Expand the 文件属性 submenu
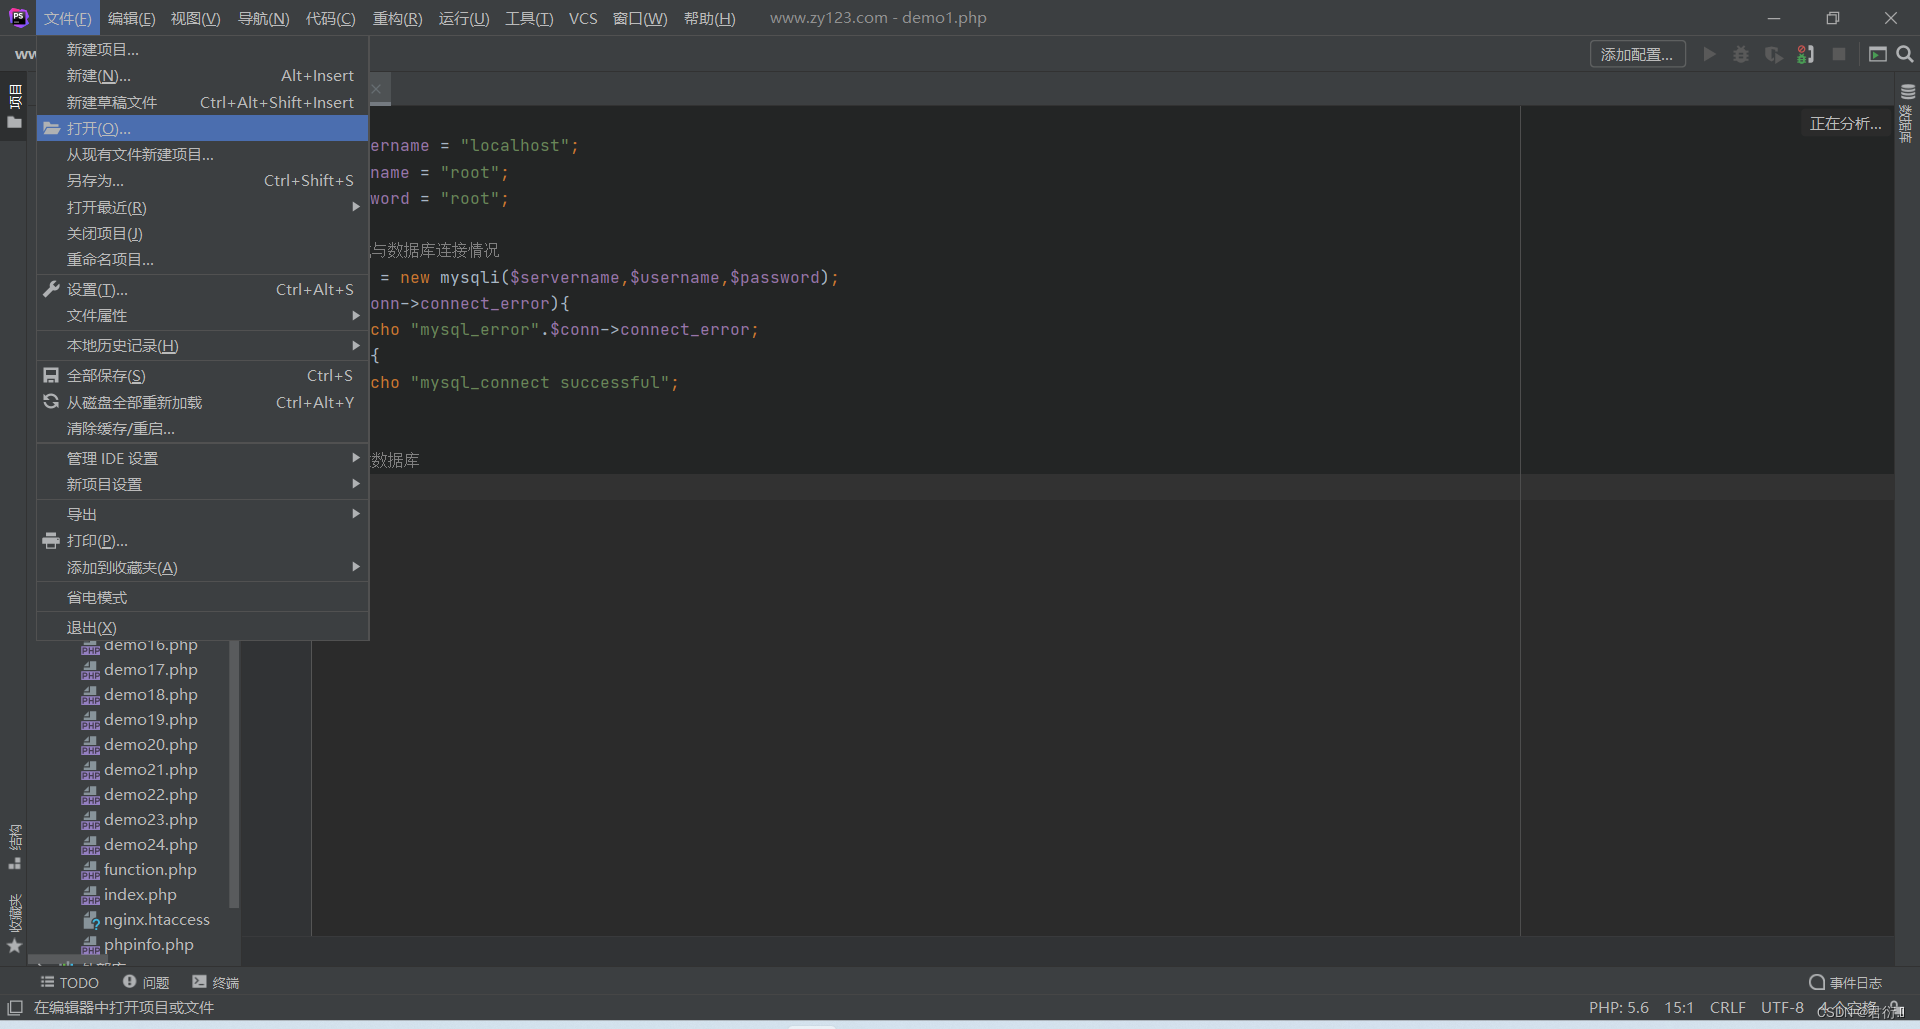This screenshot has width=1920, height=1029. point(203,315)
